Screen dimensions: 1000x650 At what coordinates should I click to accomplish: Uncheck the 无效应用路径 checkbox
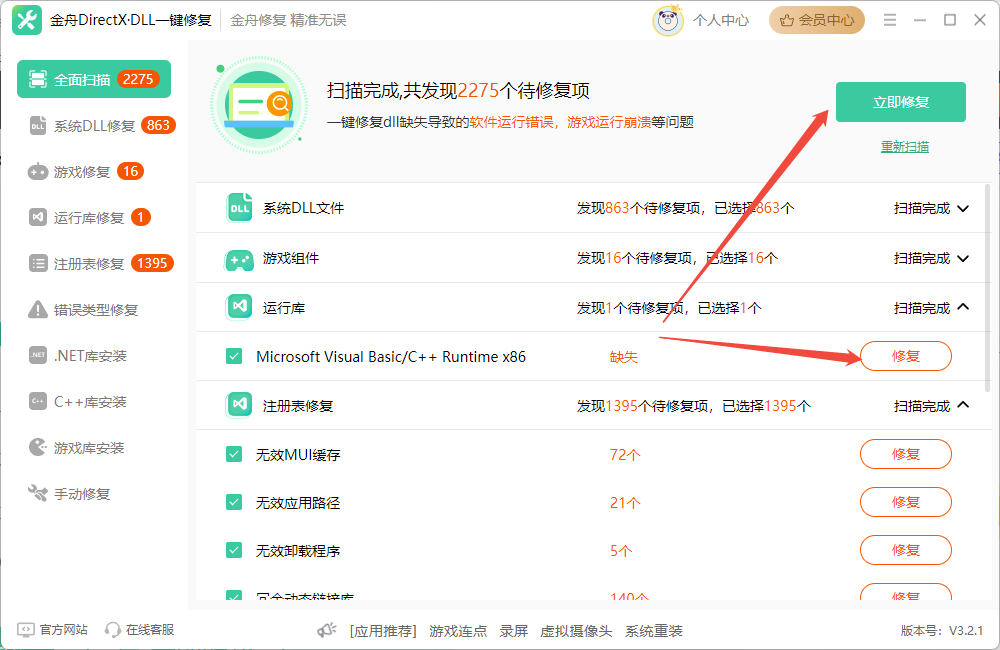(234, 502)
